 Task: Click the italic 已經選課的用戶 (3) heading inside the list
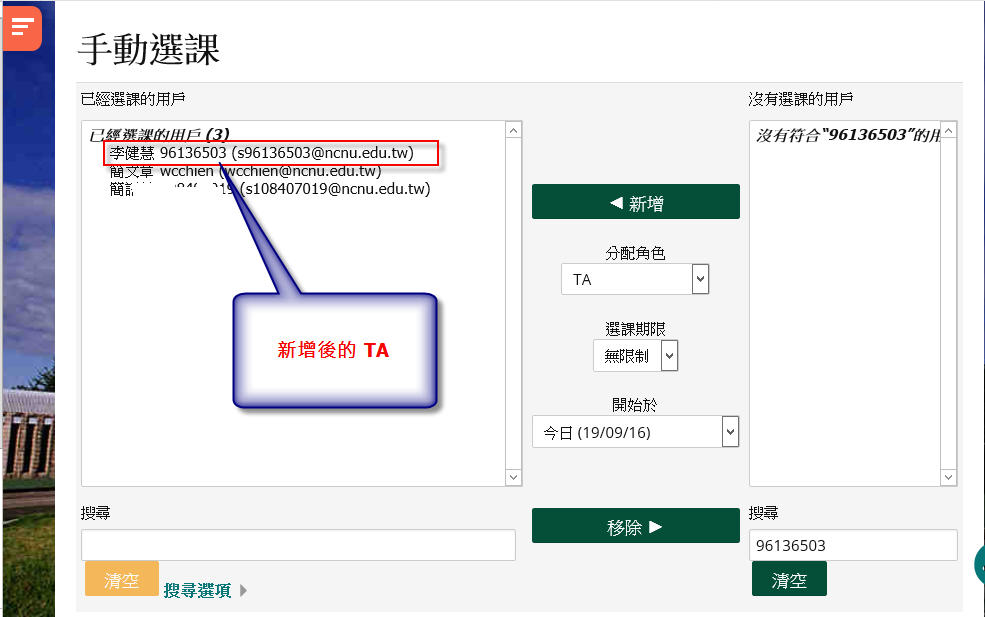tap(159, 135)
